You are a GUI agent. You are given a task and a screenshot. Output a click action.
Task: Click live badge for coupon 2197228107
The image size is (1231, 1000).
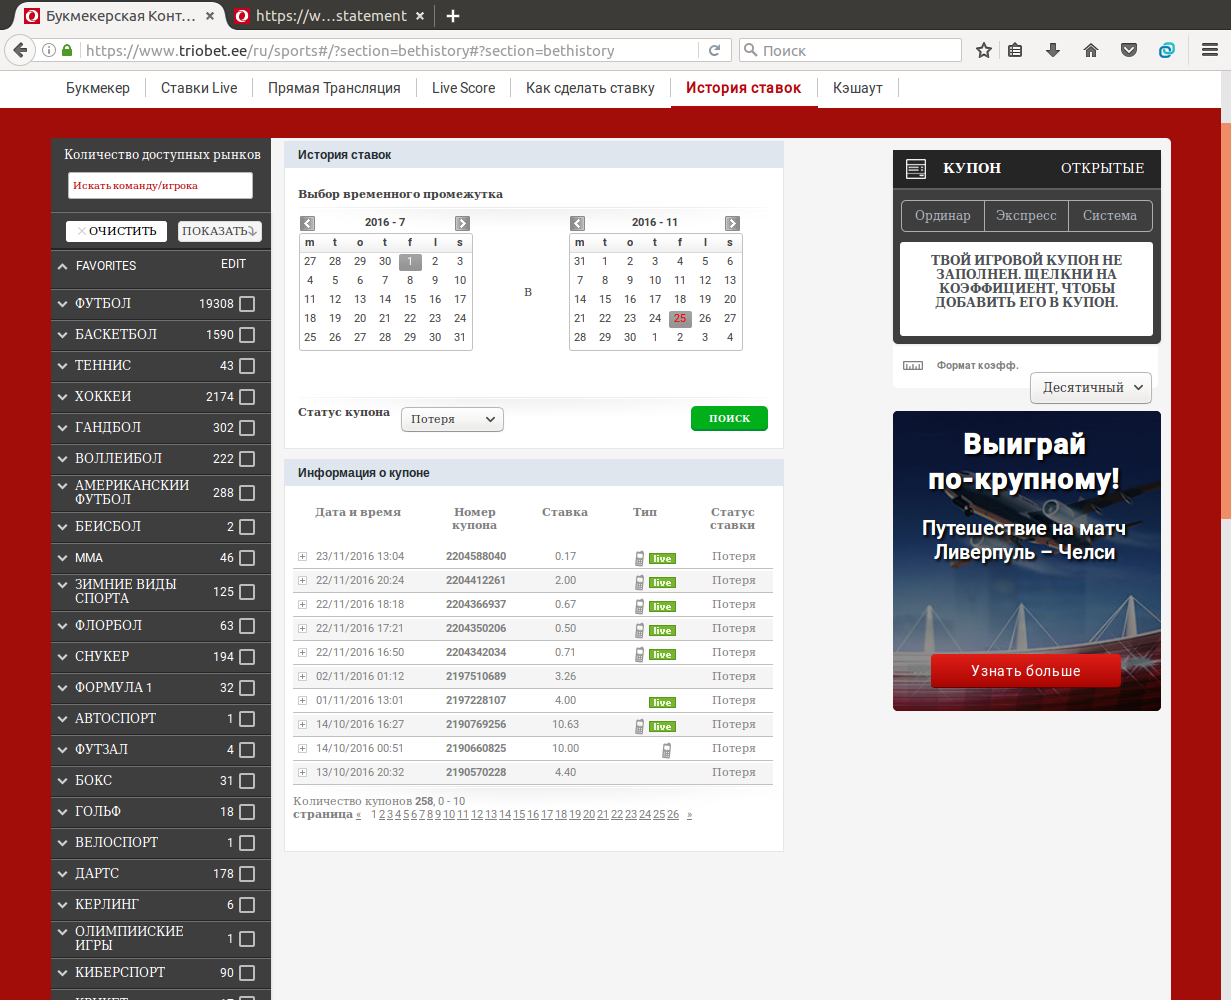tap(662, 703)
